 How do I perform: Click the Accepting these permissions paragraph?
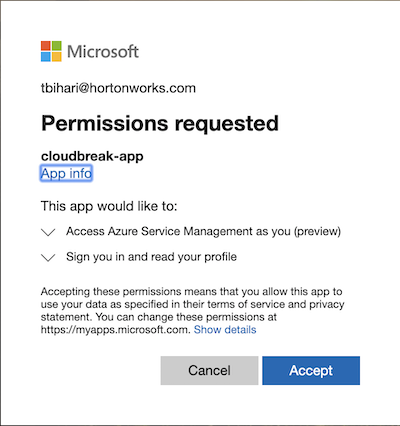click(192, 311)
